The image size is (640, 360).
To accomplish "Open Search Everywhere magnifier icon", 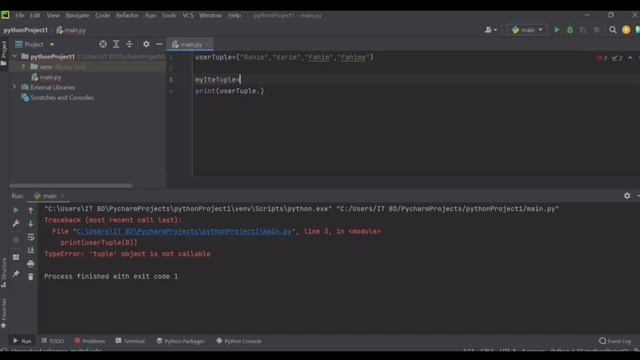I will tap(613, 30).
